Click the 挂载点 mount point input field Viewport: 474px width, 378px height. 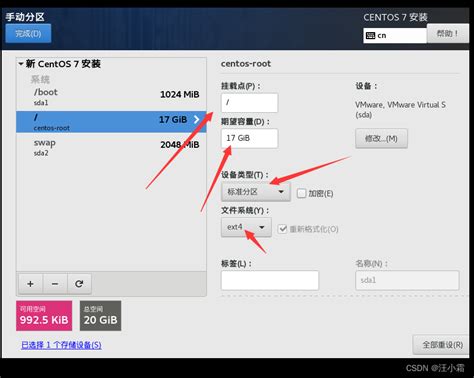(x=249, y=103)
